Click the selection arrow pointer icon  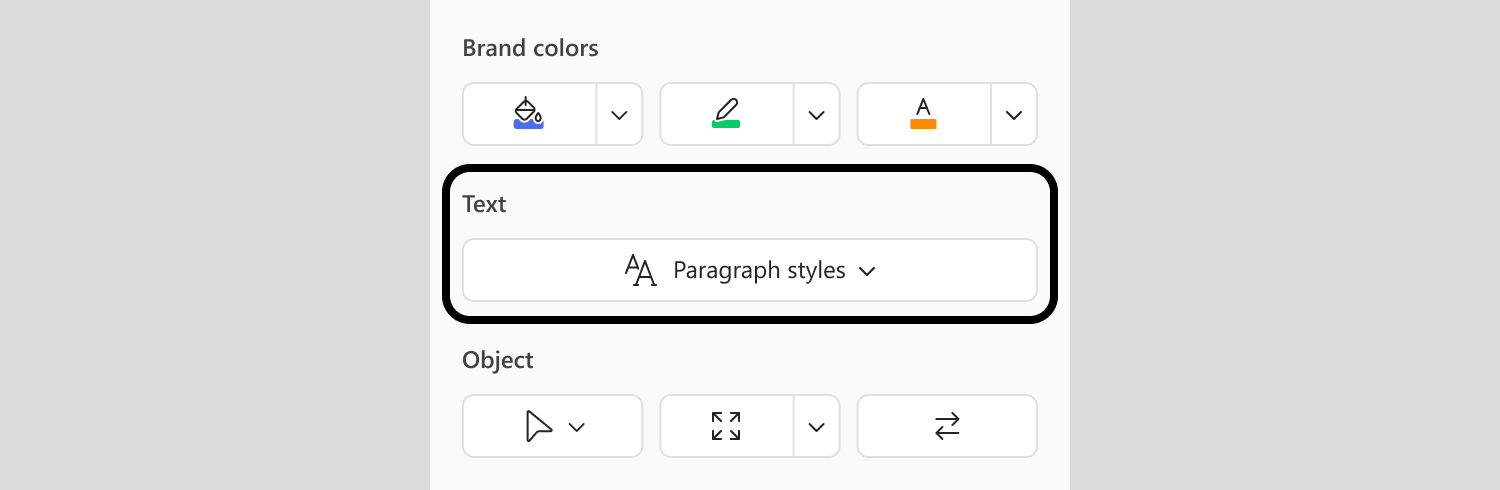[x=538, y=426]
